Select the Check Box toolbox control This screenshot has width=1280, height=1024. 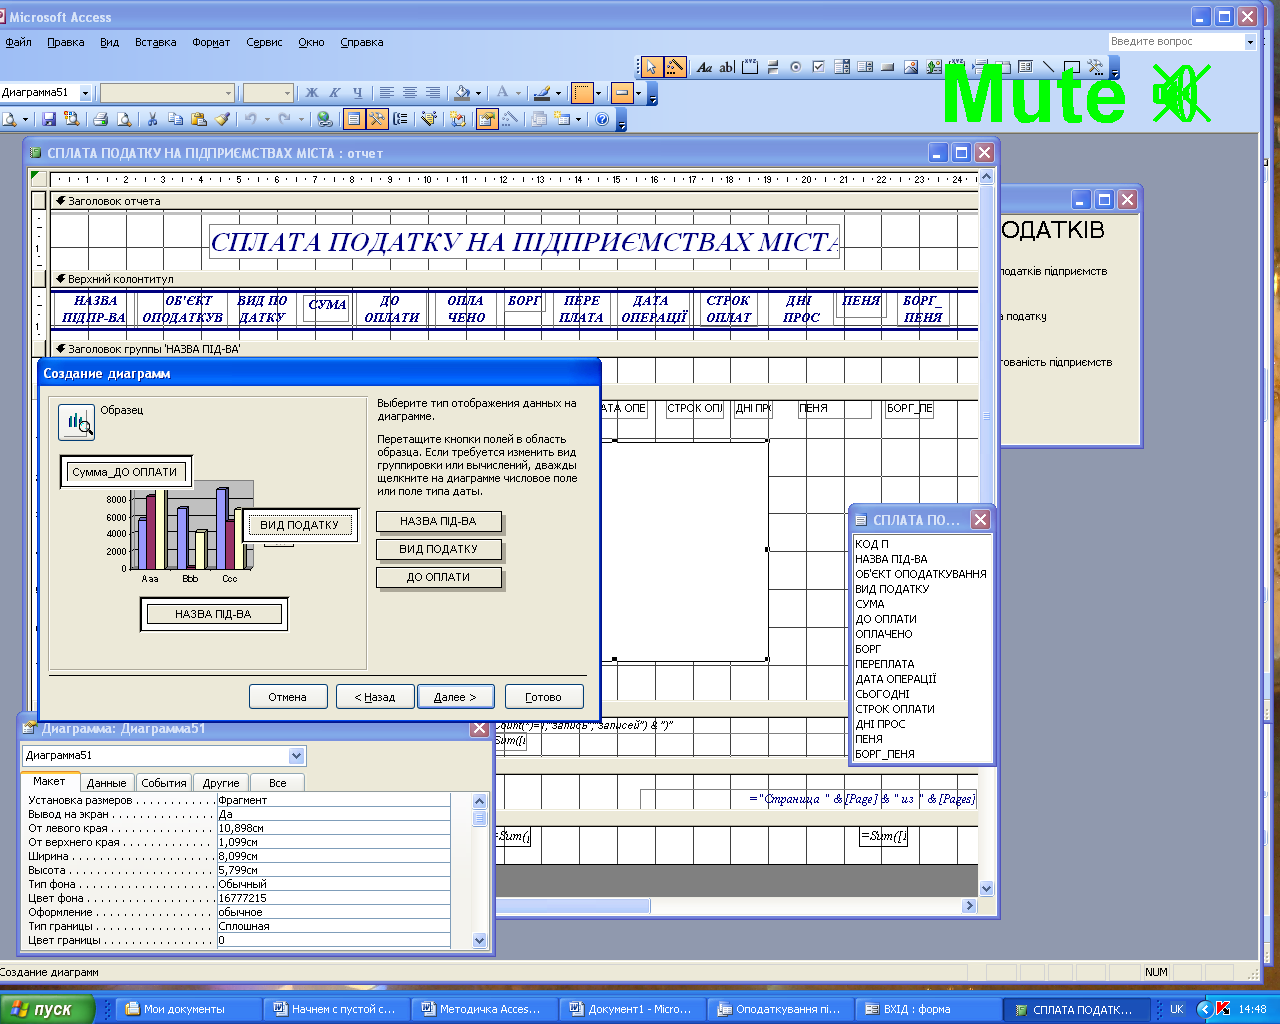818,67
